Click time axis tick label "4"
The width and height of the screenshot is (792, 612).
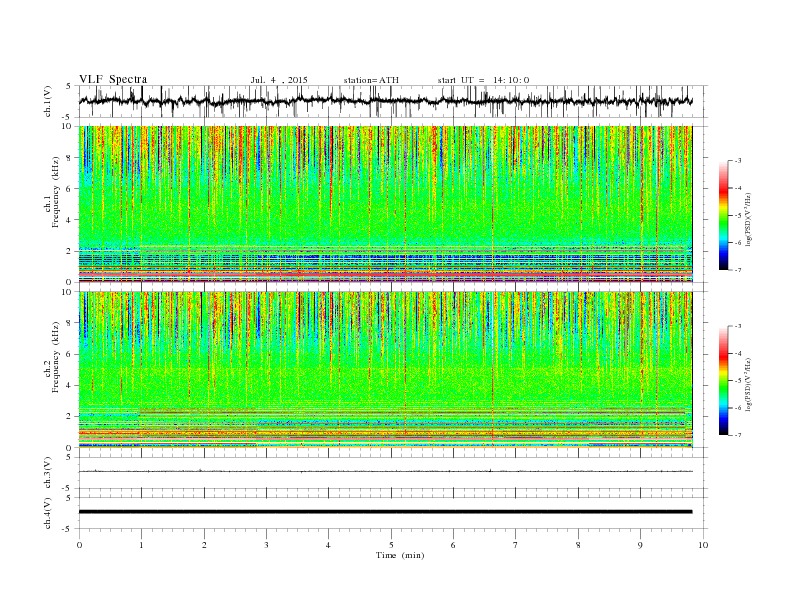[x=328, y=545]
